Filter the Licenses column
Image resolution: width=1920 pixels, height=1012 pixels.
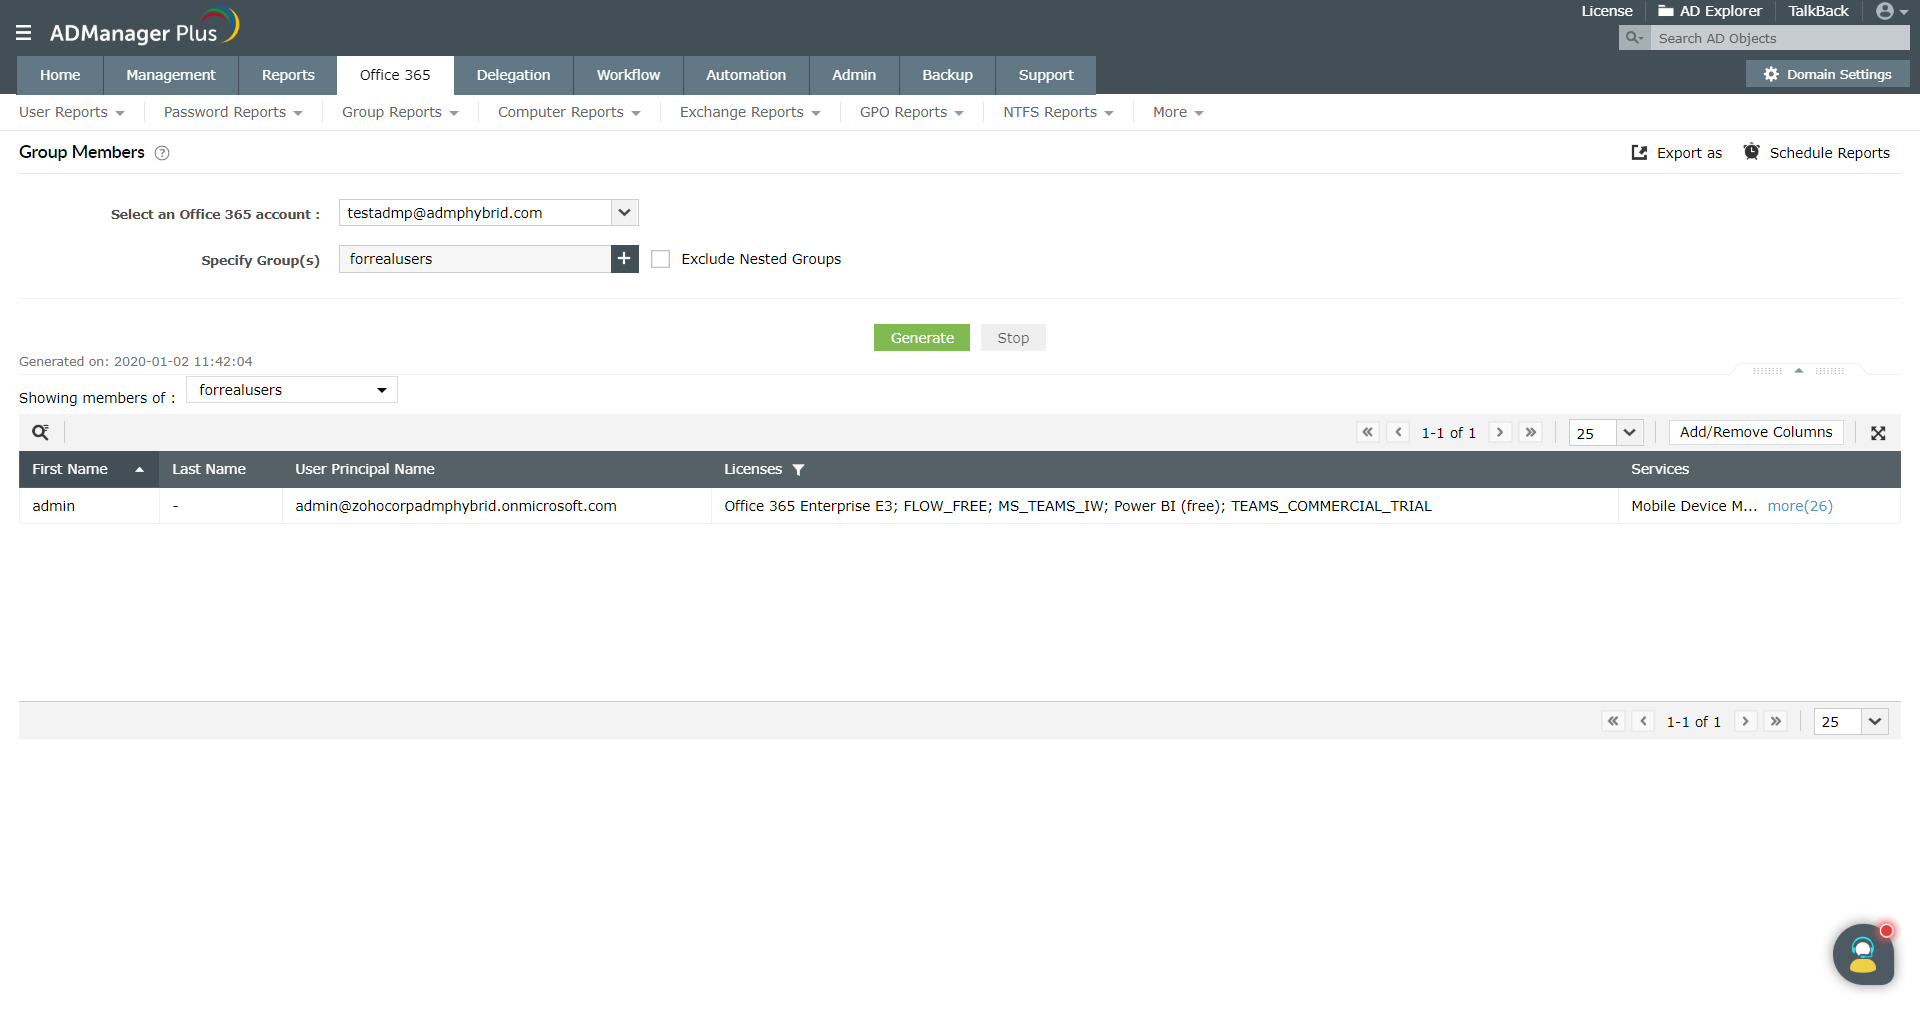798,470
